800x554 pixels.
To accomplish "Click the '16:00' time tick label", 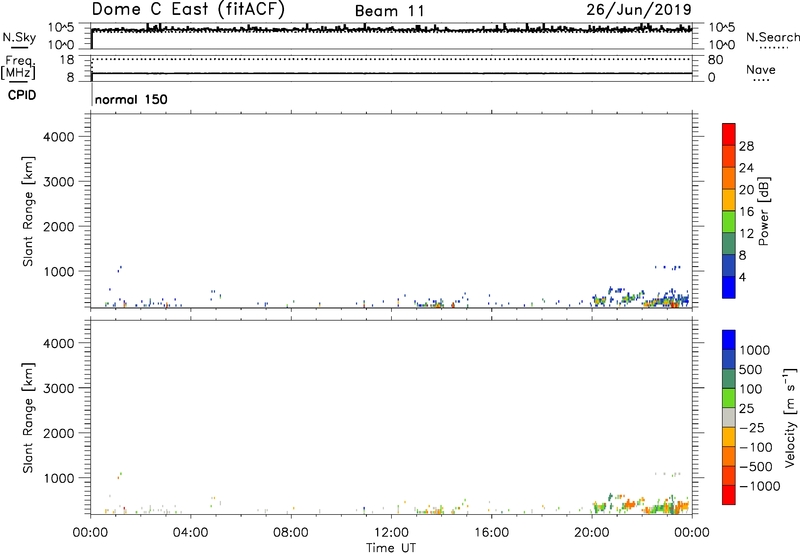I will (491, 533).
